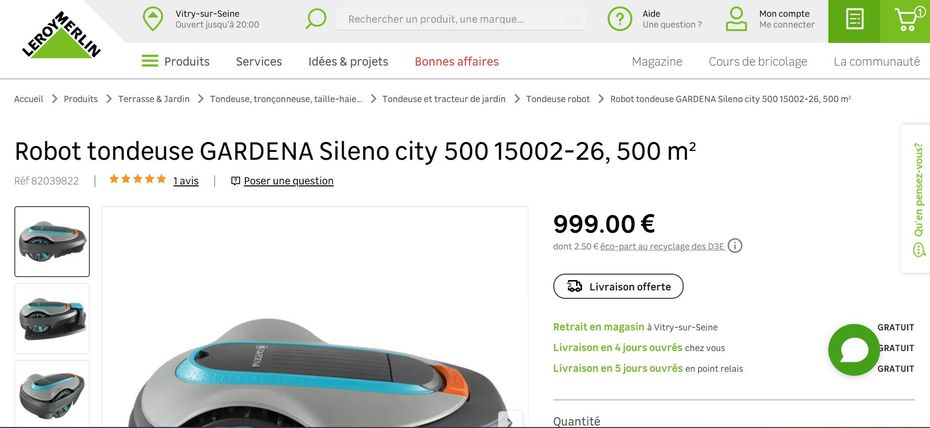Click the Livraison offerte button
Viewport: 930px width, 428px height.
[618, 286]
